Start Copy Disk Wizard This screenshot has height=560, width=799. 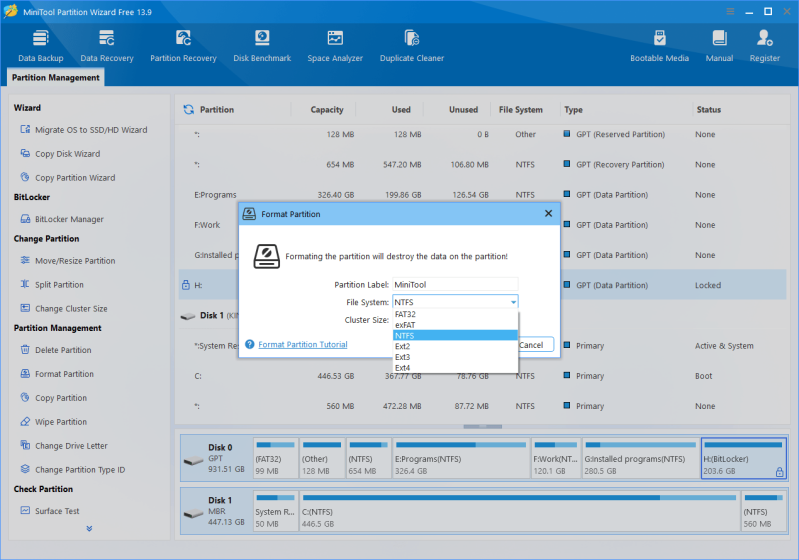[60, 154]
